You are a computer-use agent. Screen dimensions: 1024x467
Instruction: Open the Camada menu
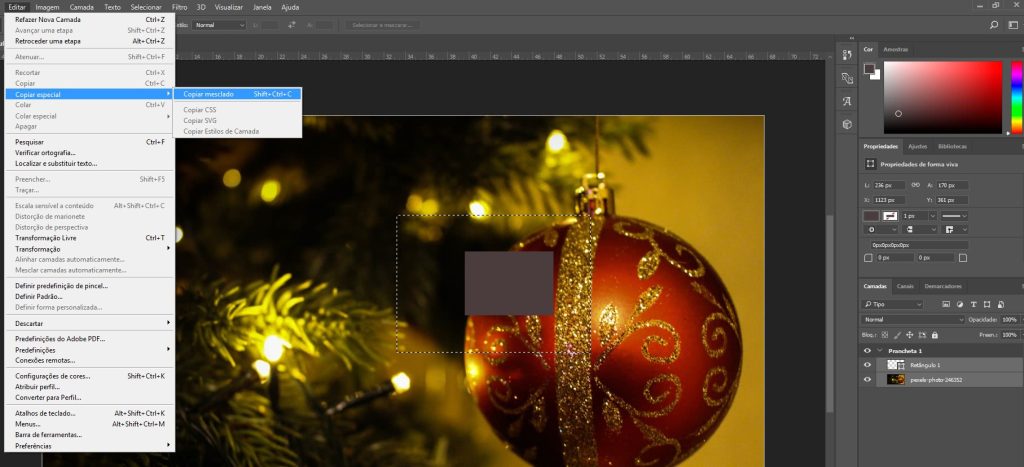tap(82, 7)
